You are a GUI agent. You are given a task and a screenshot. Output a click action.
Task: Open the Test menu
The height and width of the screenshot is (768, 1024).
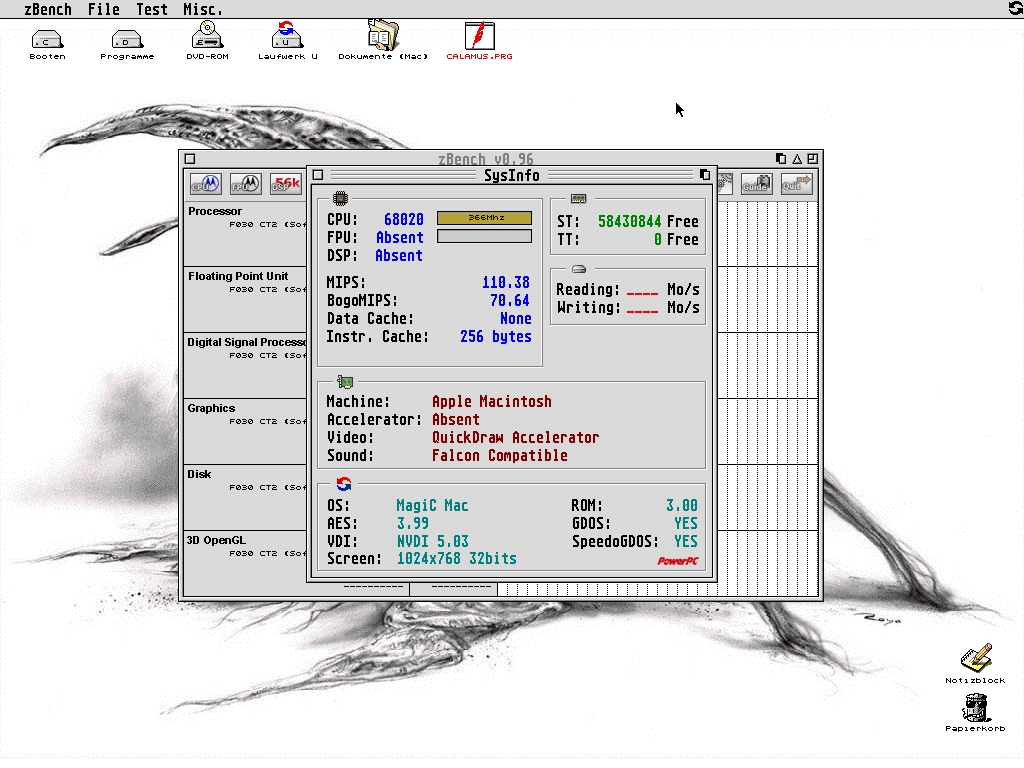pyautogui.click(x=152, y=9)
